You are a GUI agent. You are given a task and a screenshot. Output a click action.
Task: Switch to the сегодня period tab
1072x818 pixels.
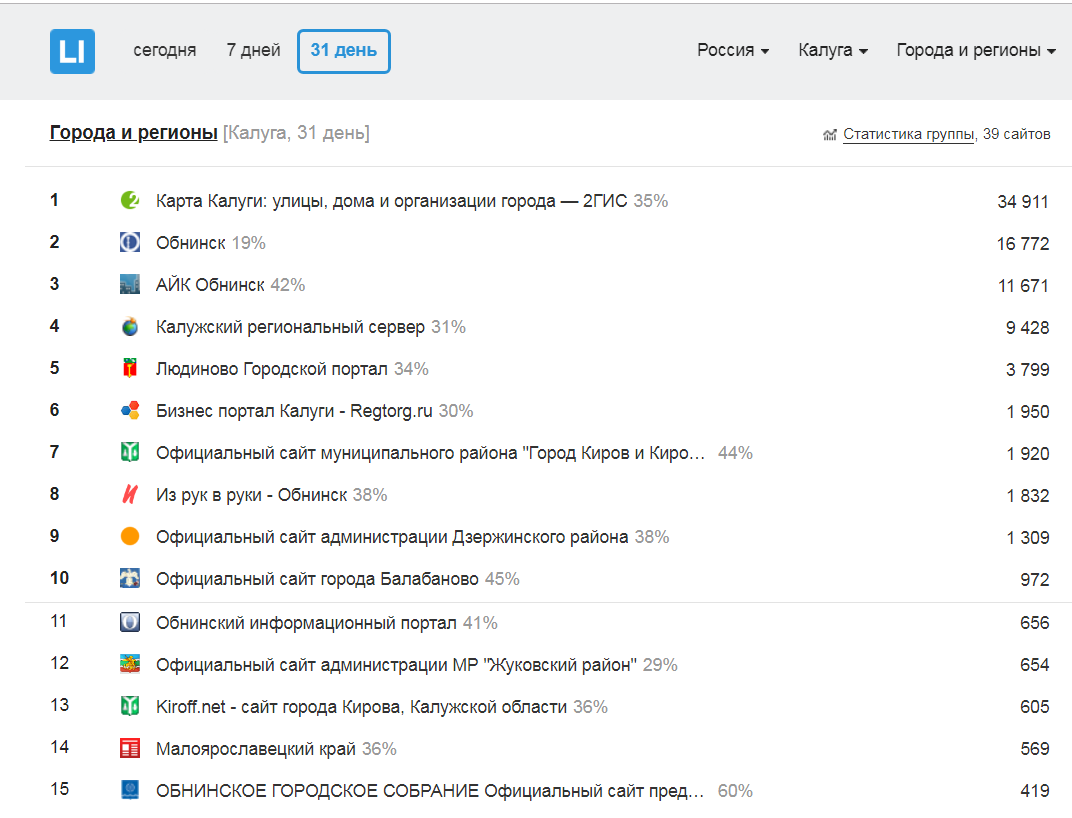click(x=165, y=51)
